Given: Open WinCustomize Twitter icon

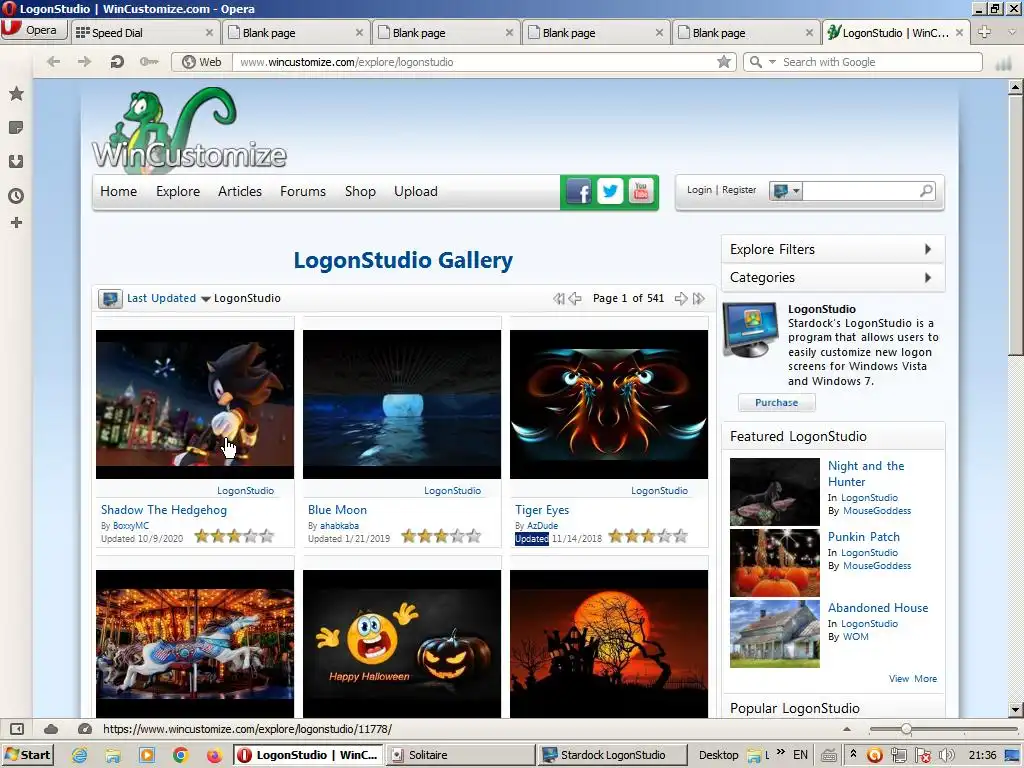Looking at the screenshot, I should 610,192.
